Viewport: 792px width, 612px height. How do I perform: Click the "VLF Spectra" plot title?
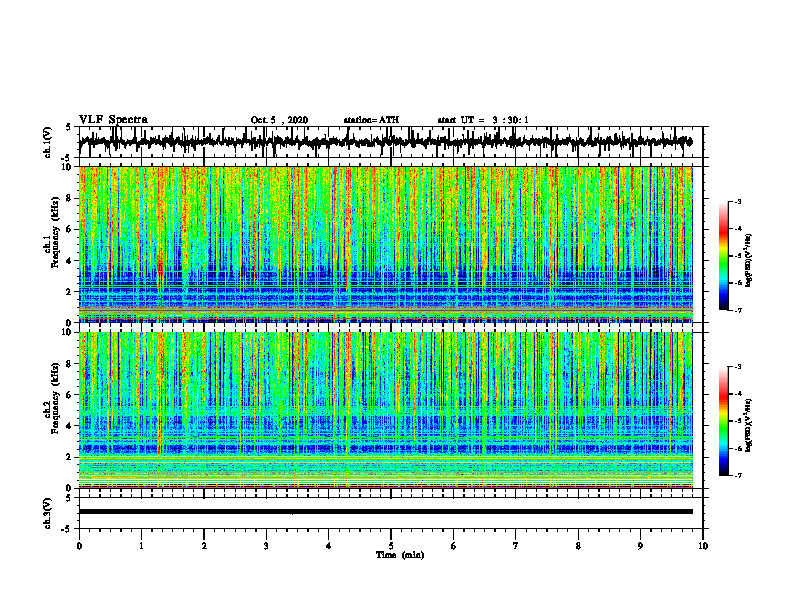pos(113,120)
